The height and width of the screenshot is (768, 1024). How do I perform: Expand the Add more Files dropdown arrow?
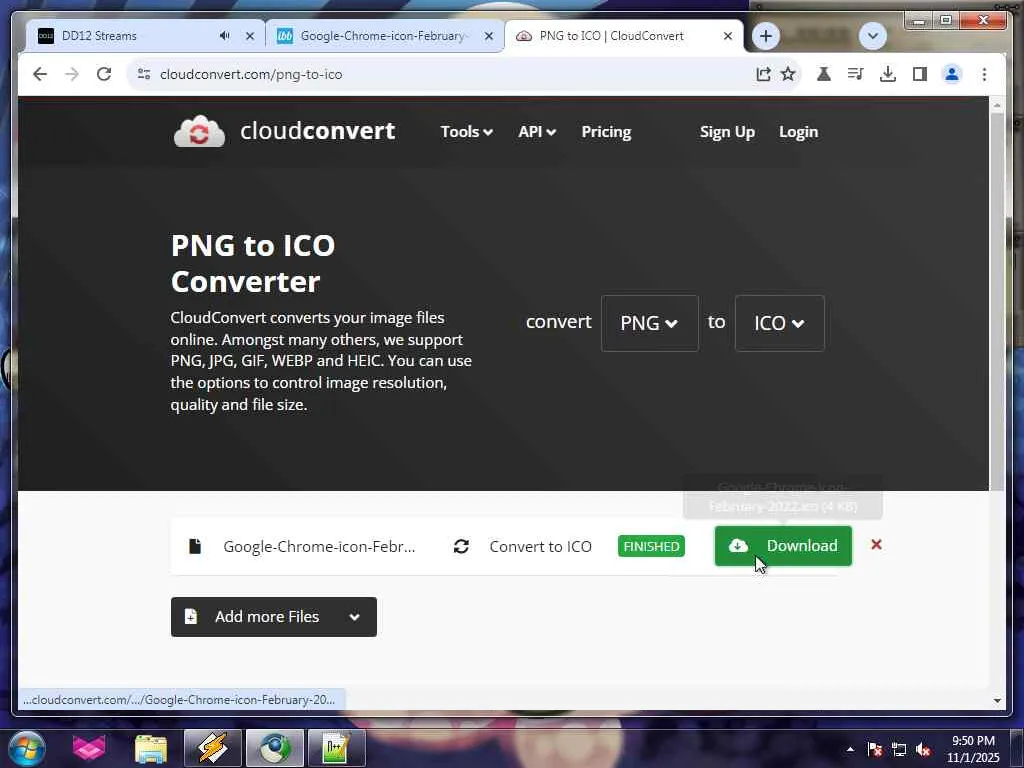tap(354, 616)
